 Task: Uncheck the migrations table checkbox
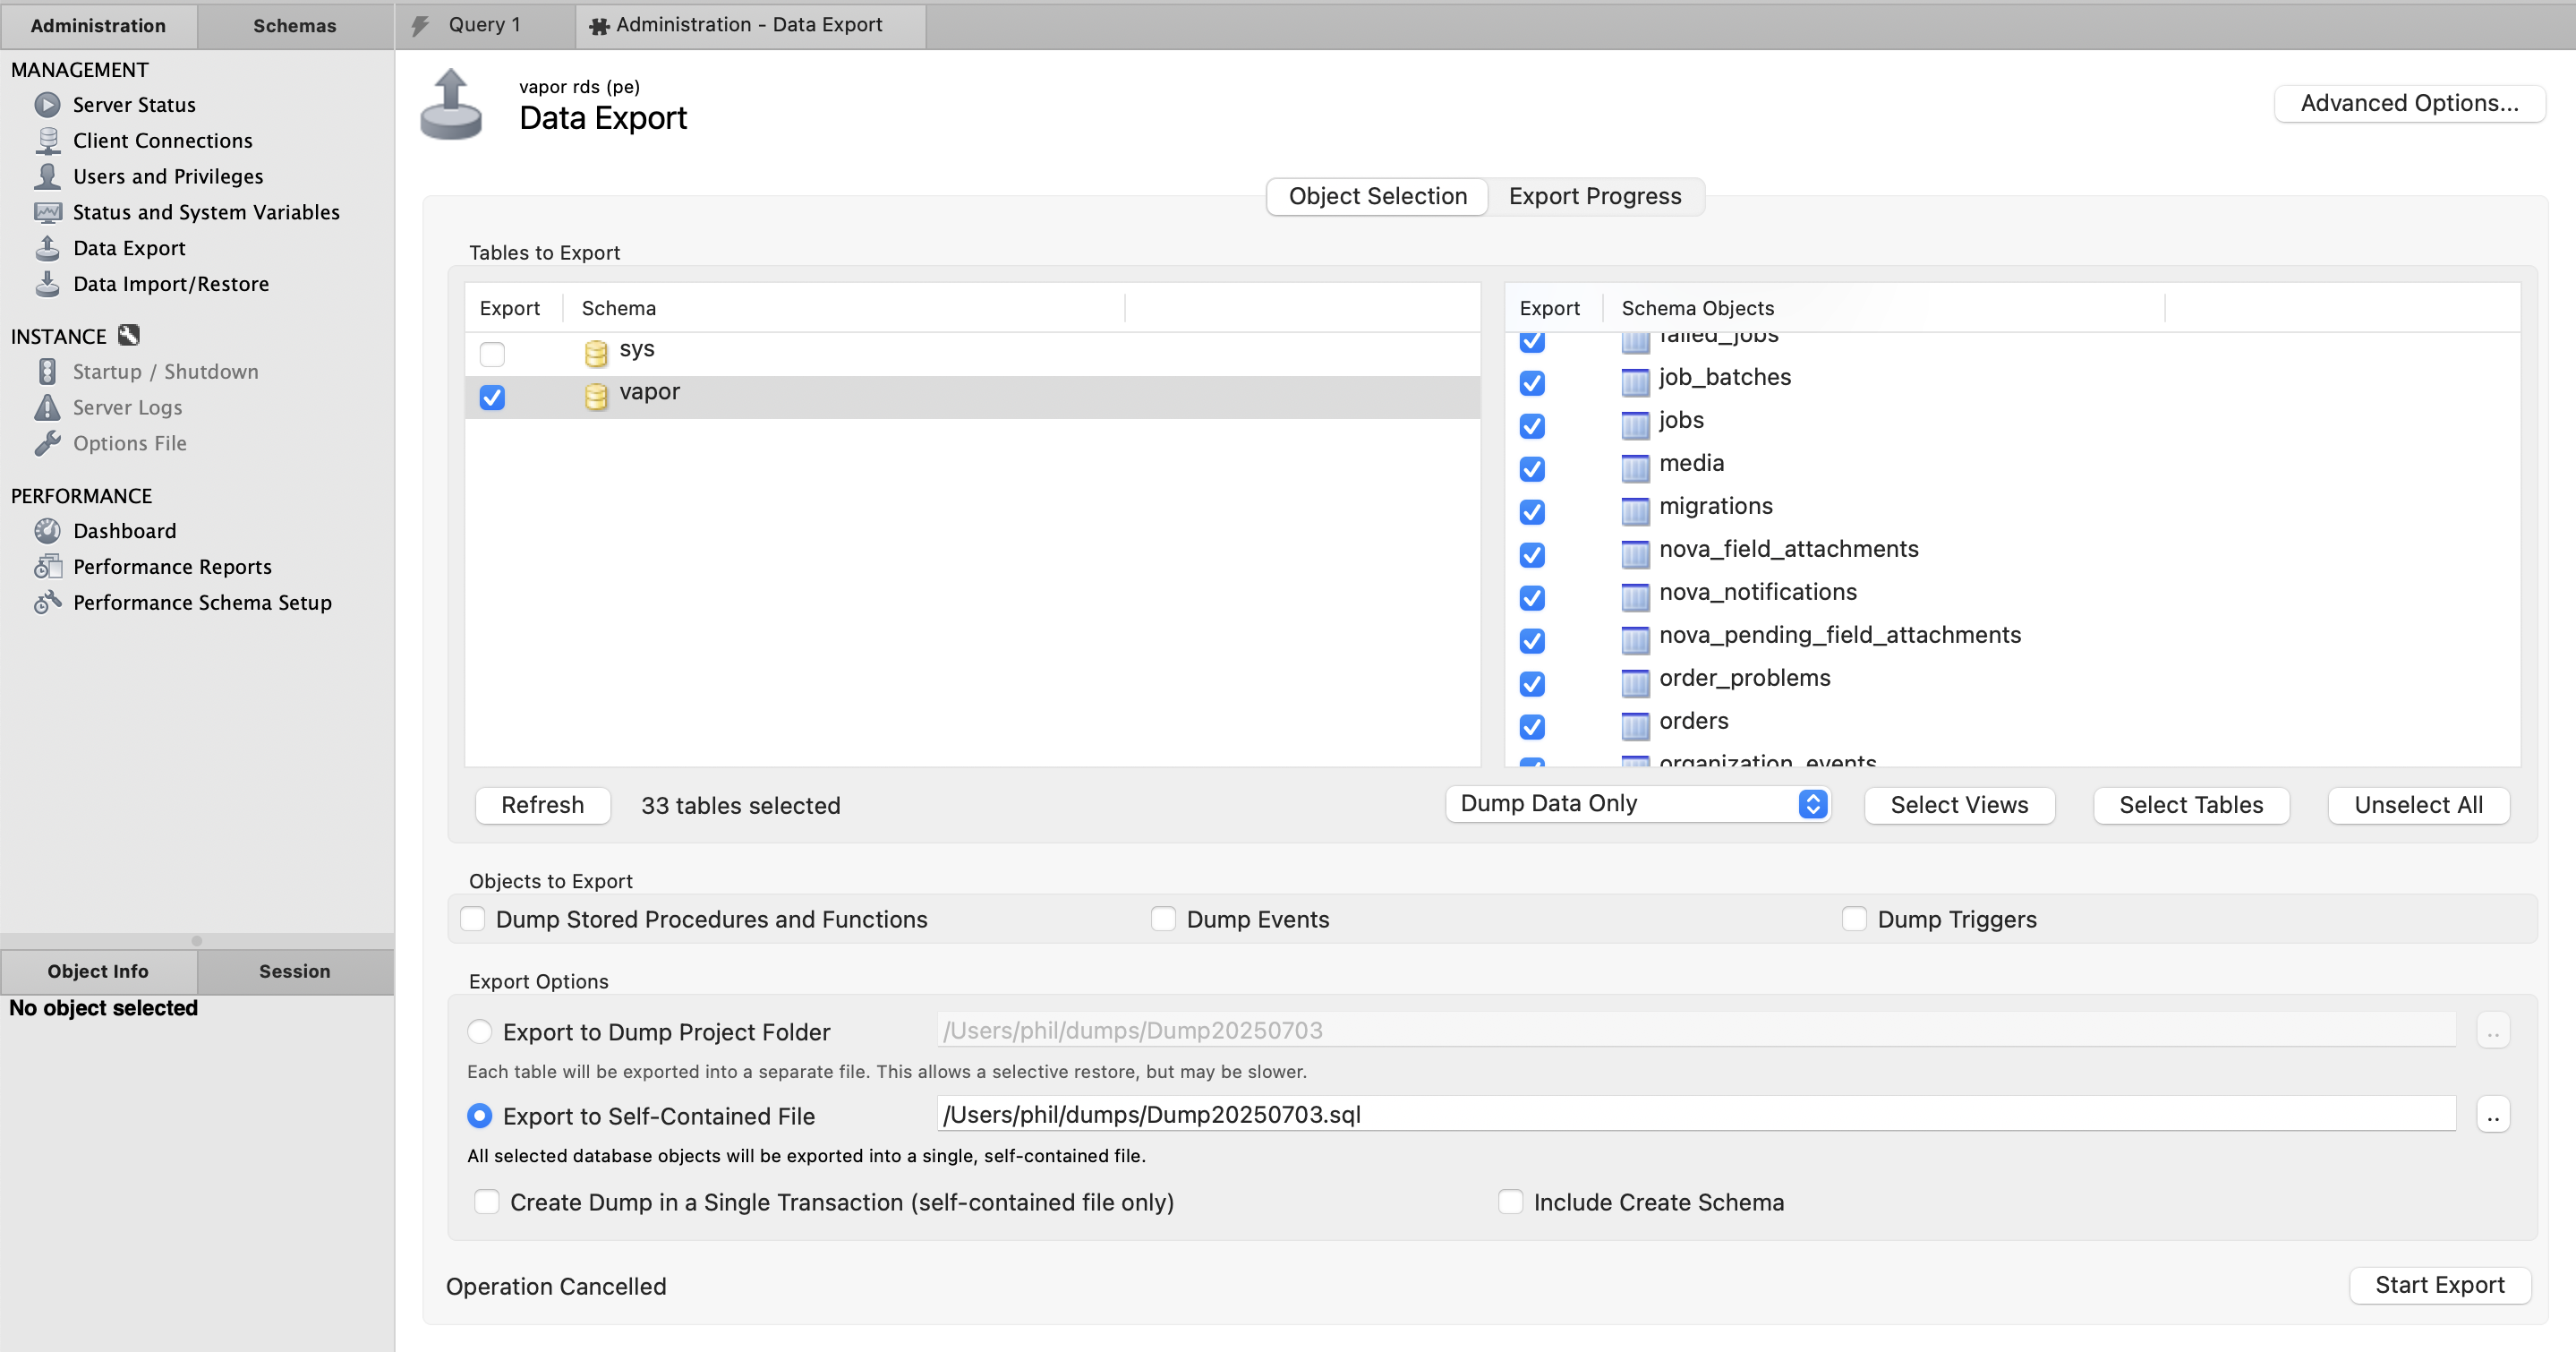click(1532, 512)
